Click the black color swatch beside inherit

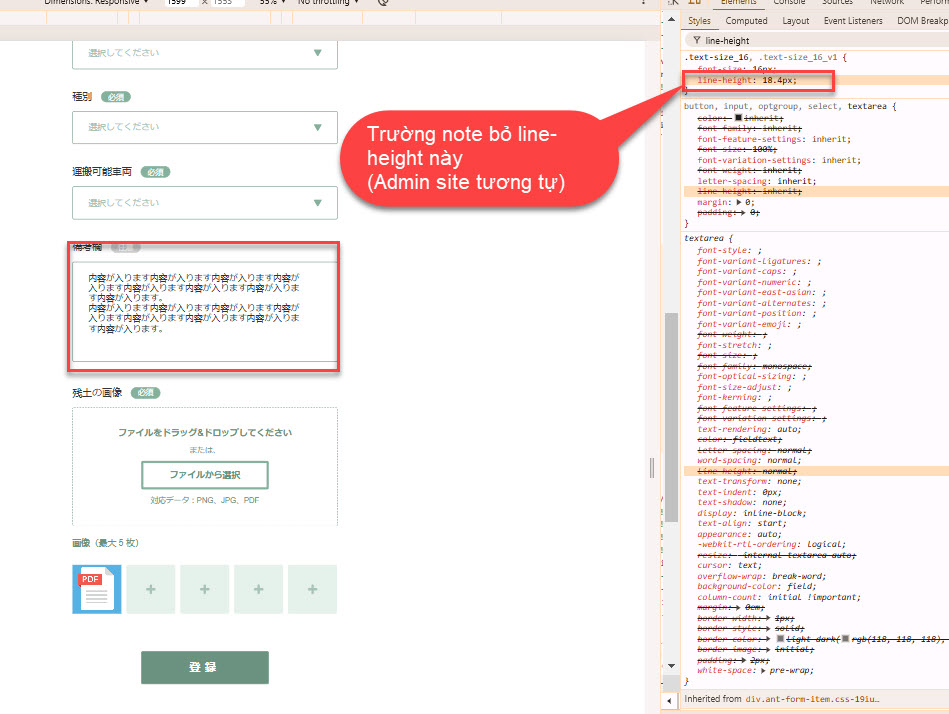(x=738, y=117)
